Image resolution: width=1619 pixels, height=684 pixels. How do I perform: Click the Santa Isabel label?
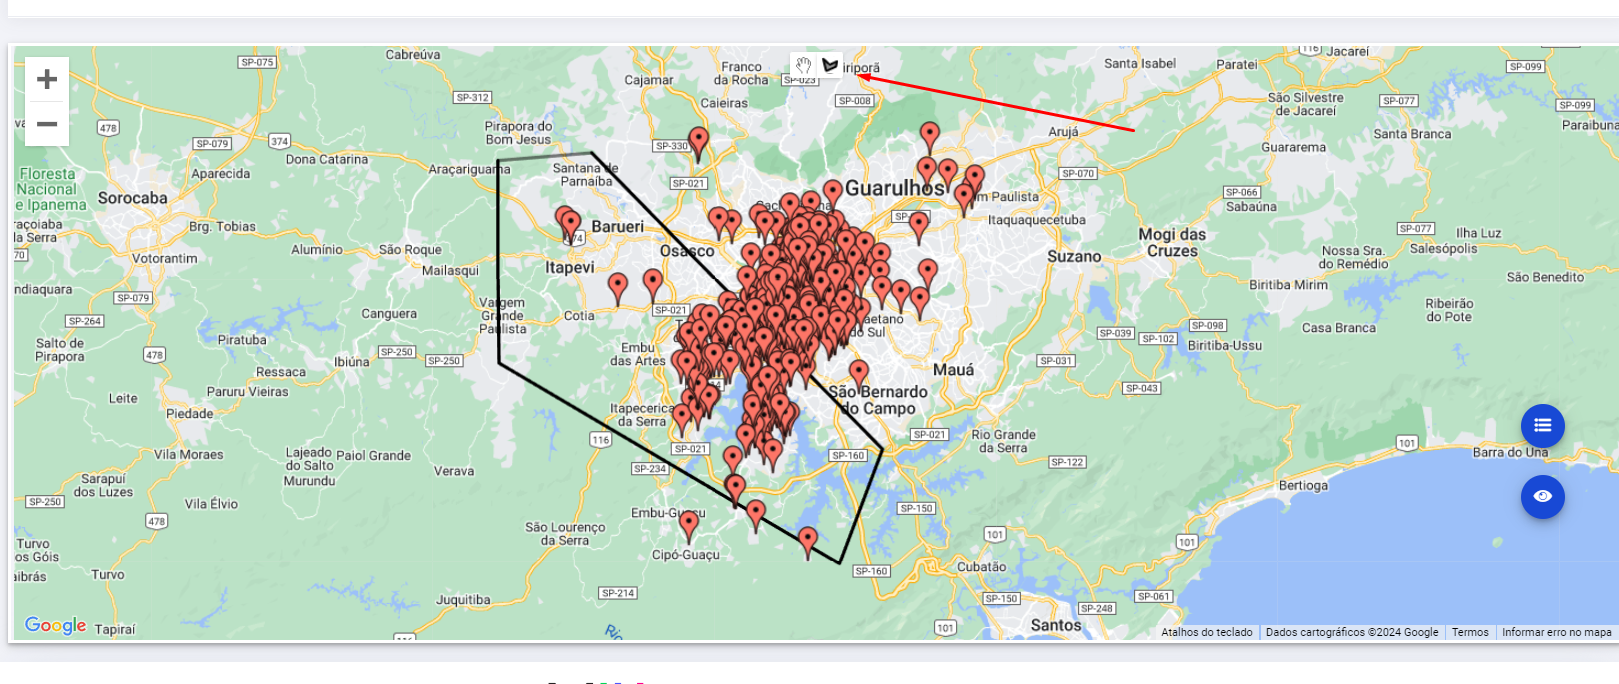click(x=1140, y=63)
